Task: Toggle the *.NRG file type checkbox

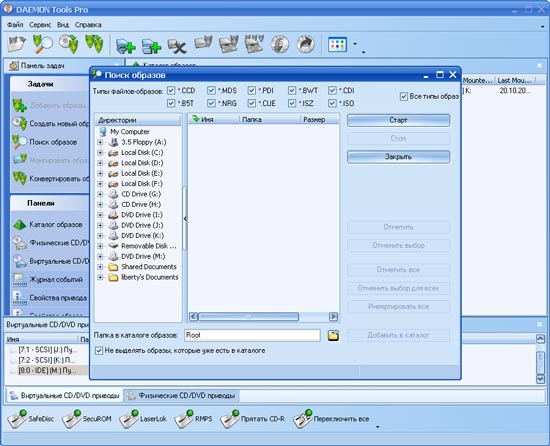Action: (x=211, y=103)
